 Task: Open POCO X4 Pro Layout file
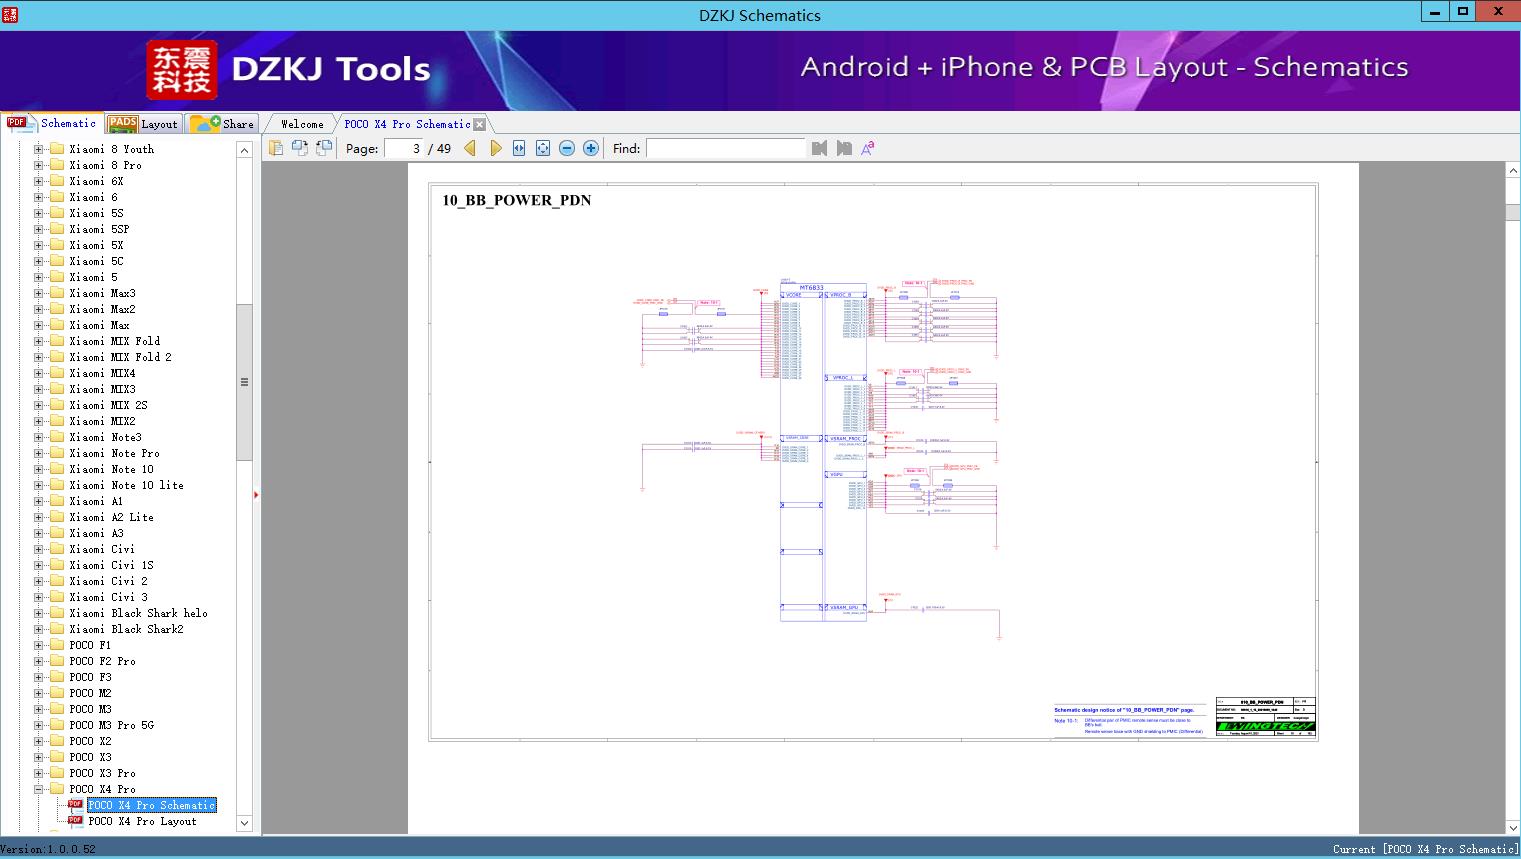coord(142,821)
